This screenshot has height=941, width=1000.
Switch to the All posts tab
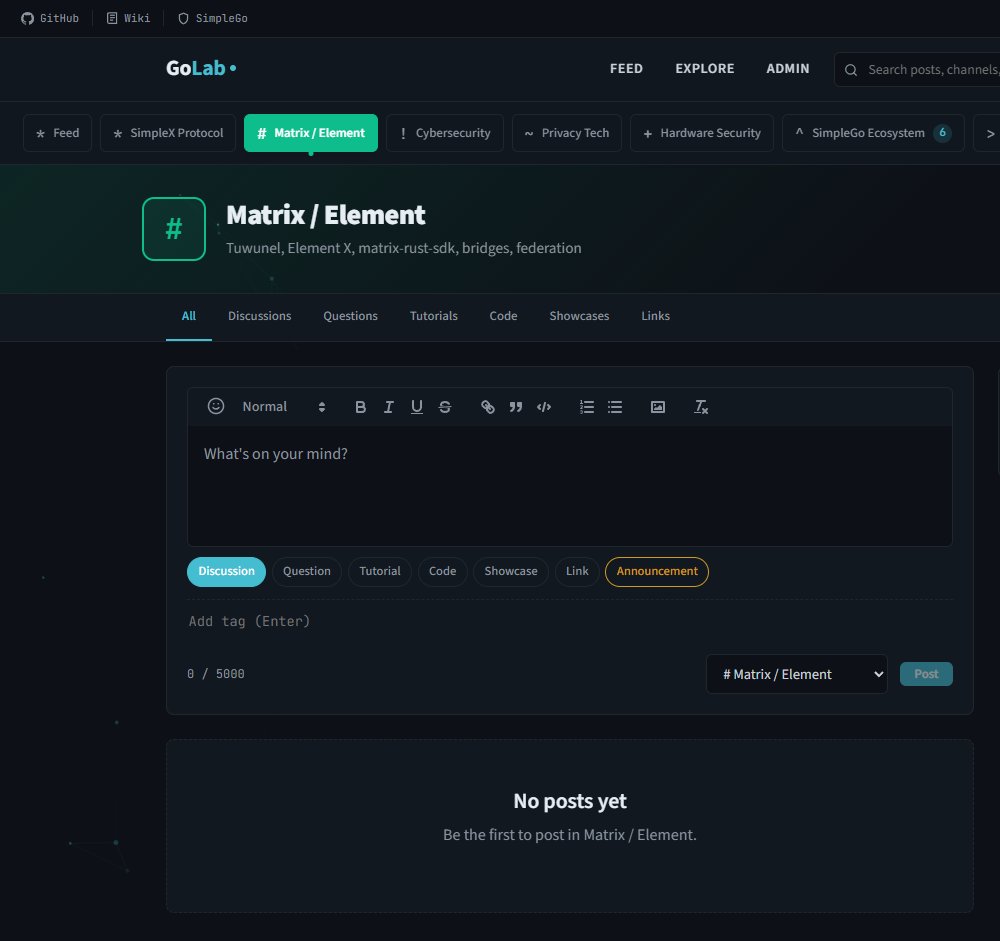189,316
